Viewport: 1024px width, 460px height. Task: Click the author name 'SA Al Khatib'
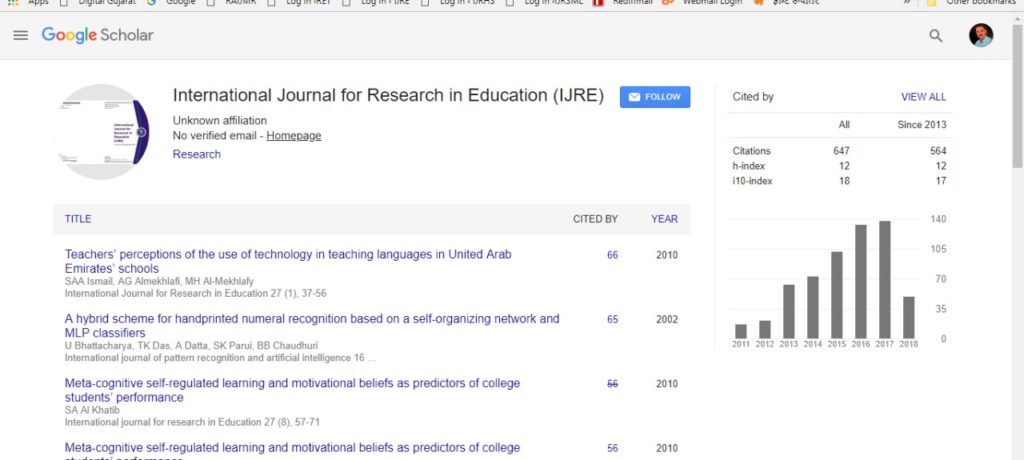92,410
